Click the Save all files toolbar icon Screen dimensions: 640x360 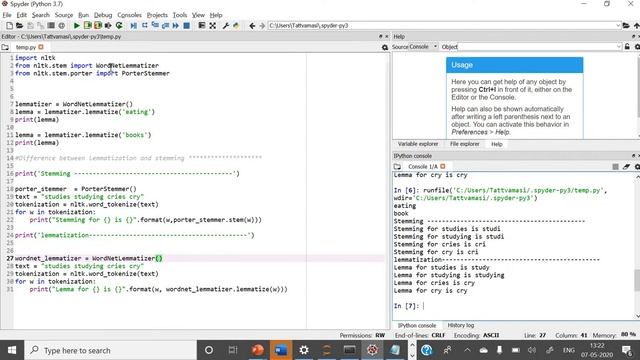pyautogui.click(x=40, y=26)
